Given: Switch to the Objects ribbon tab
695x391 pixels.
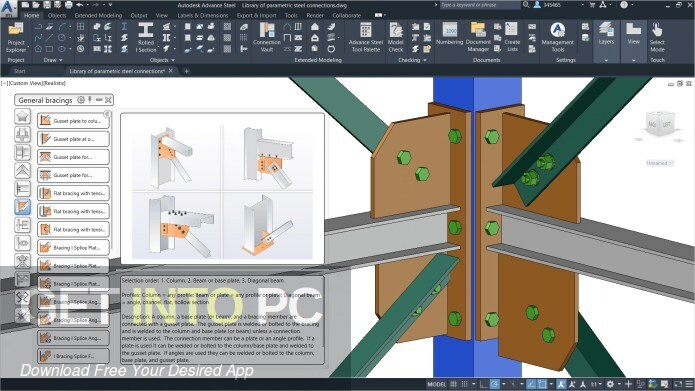Looking at the screenshot, I should [x=57, y=15].
